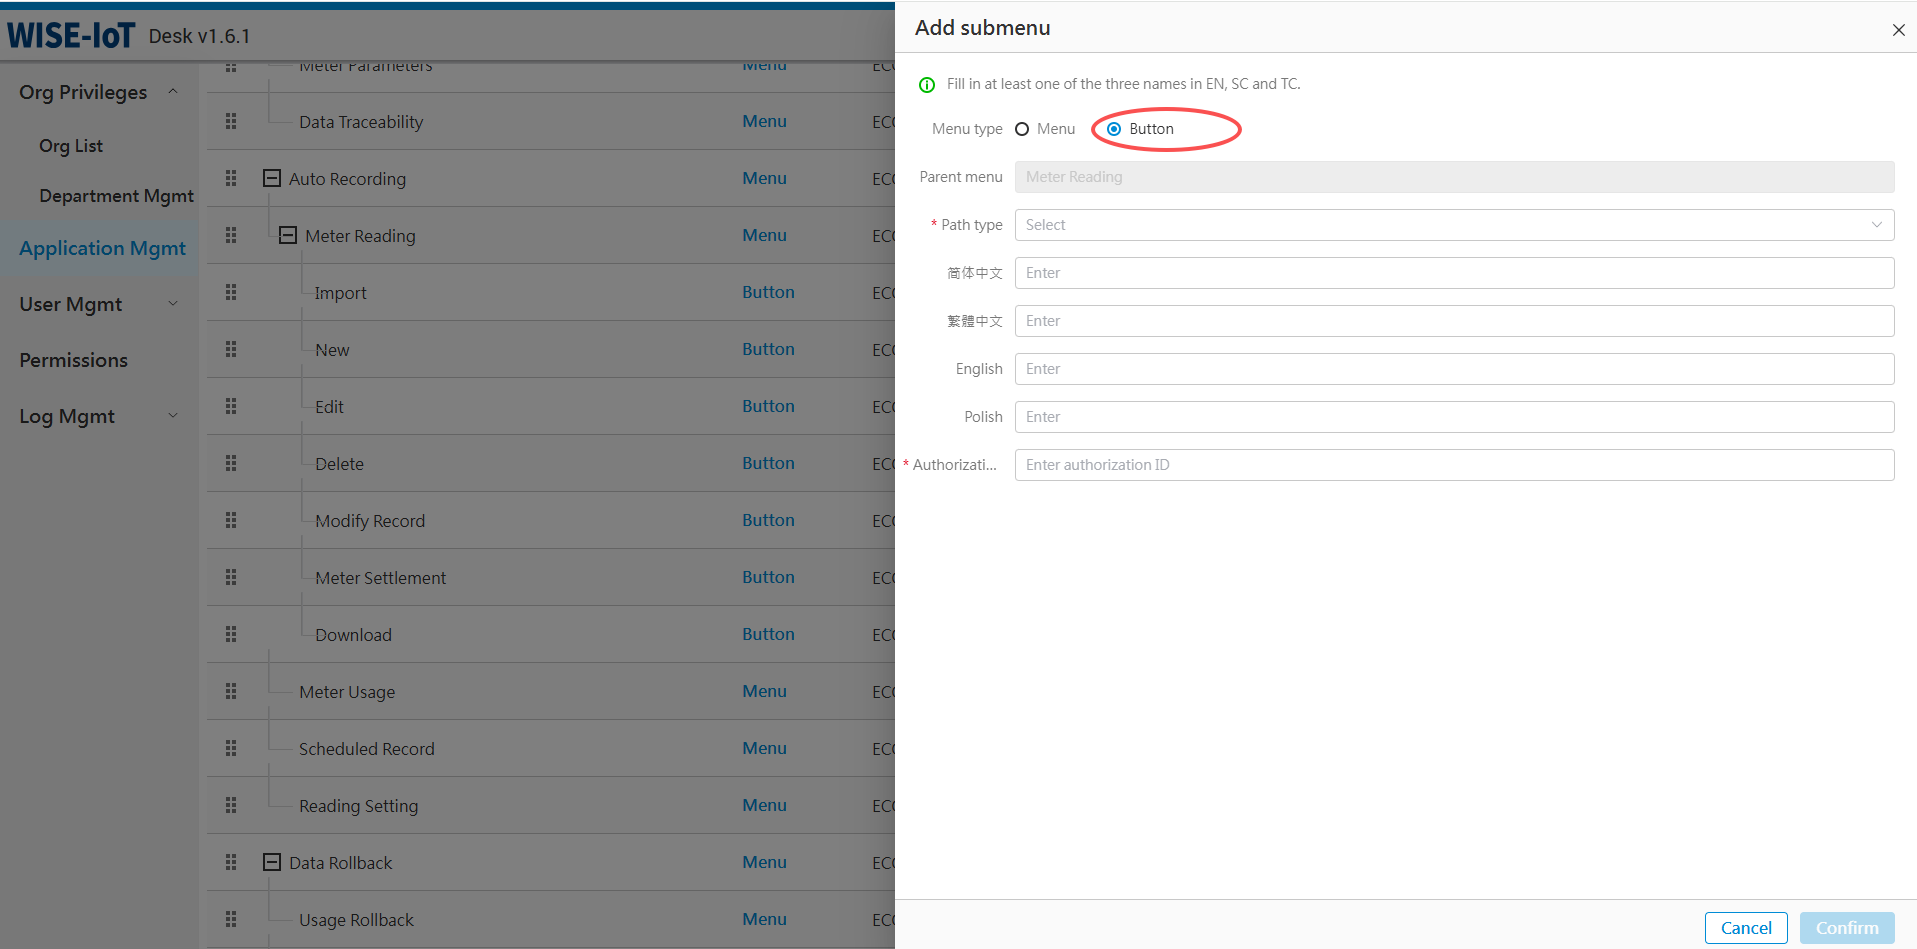Viewport: 1917px width, 949px height.
Task: Click the green info icon in the hint
Action: (x=927, y=85)
